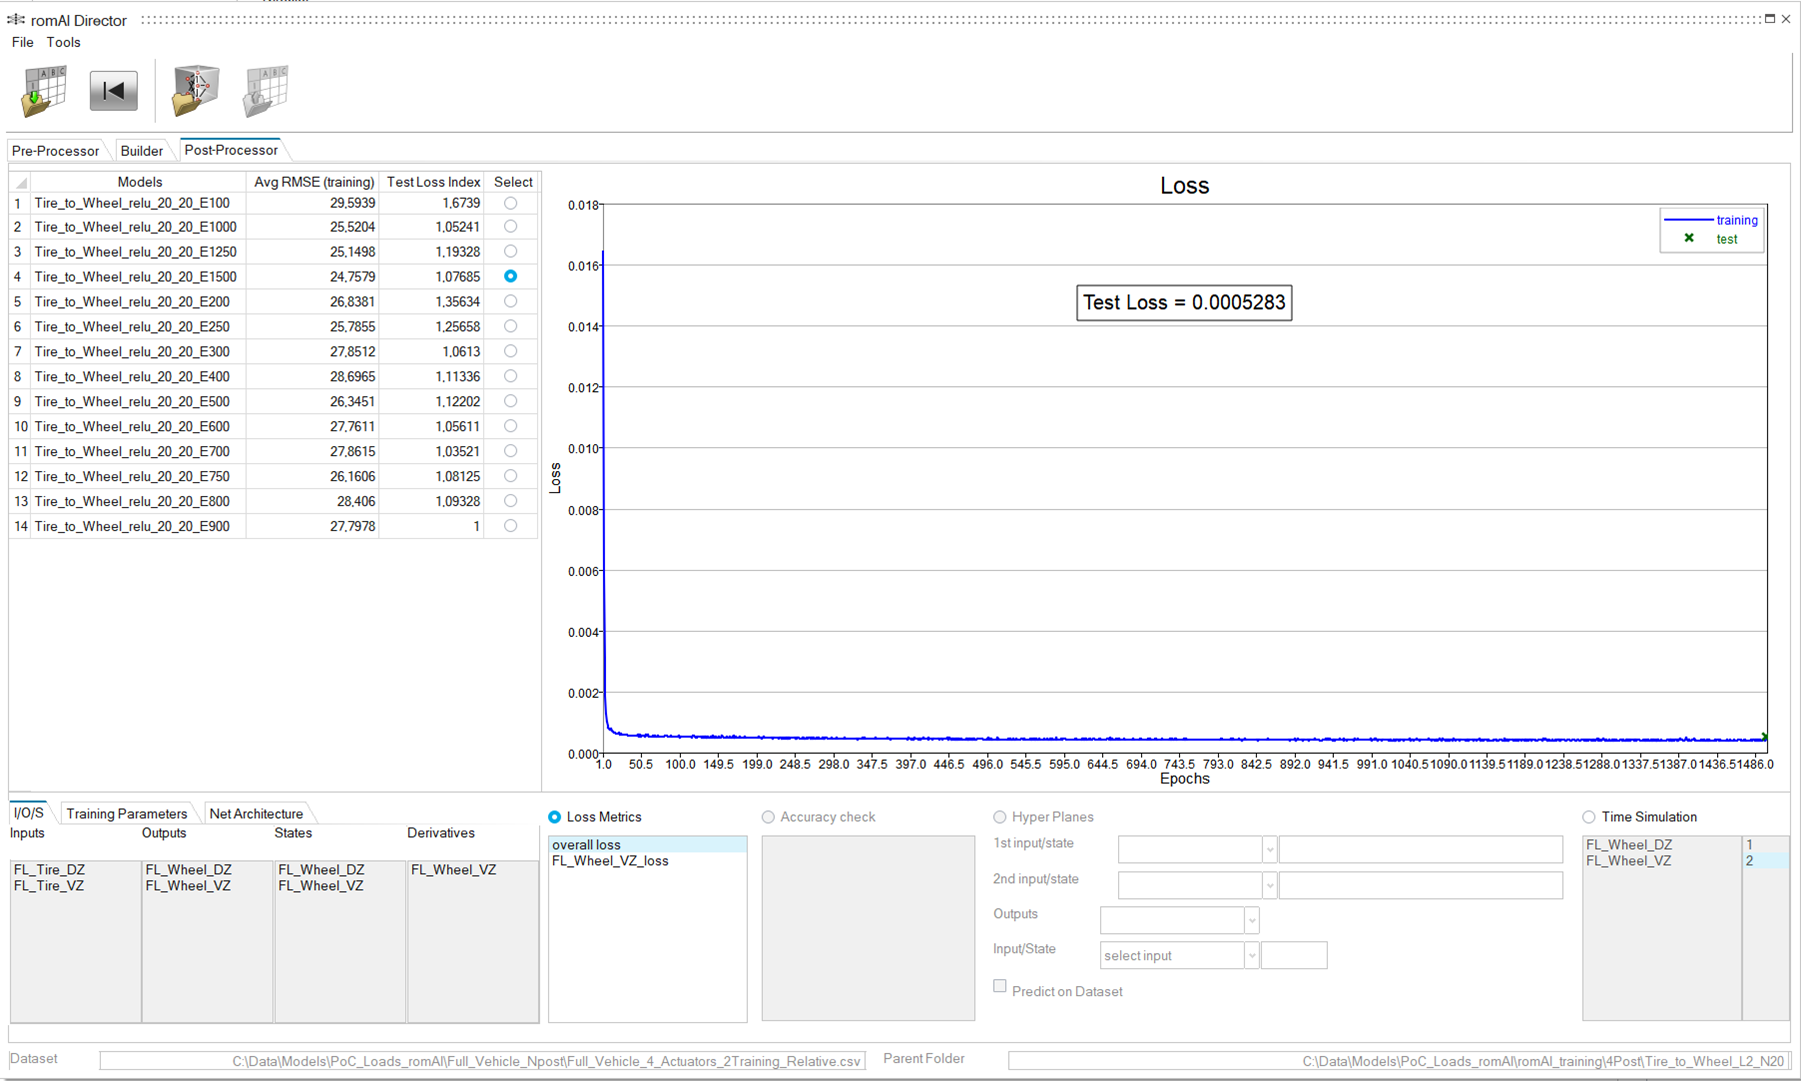Click the table corner select-all triangle
This screenshot has height=1081, width=1801.
[20, 183]
